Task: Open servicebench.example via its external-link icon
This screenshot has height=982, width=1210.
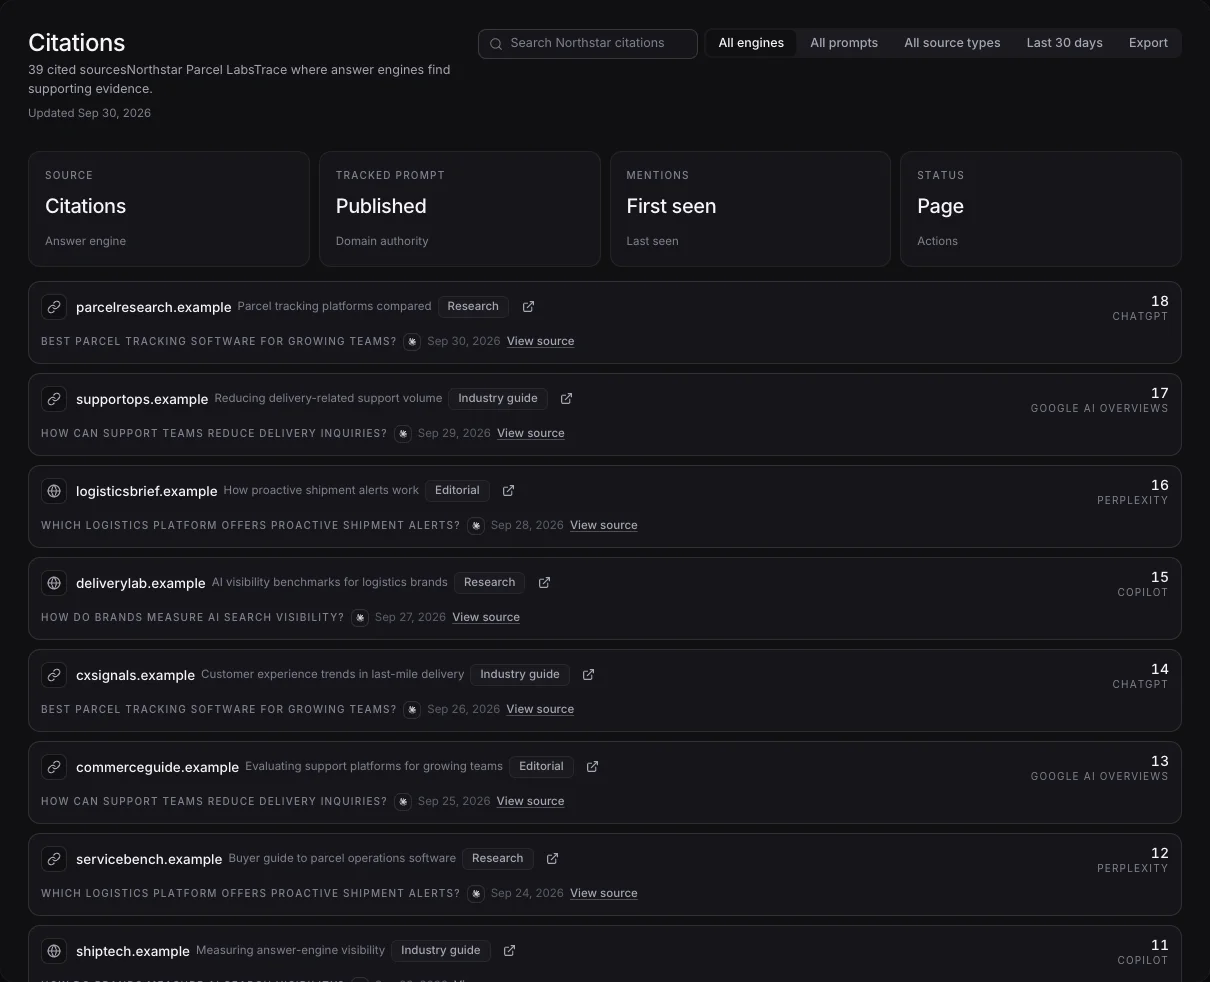Action: click(553, 859)
